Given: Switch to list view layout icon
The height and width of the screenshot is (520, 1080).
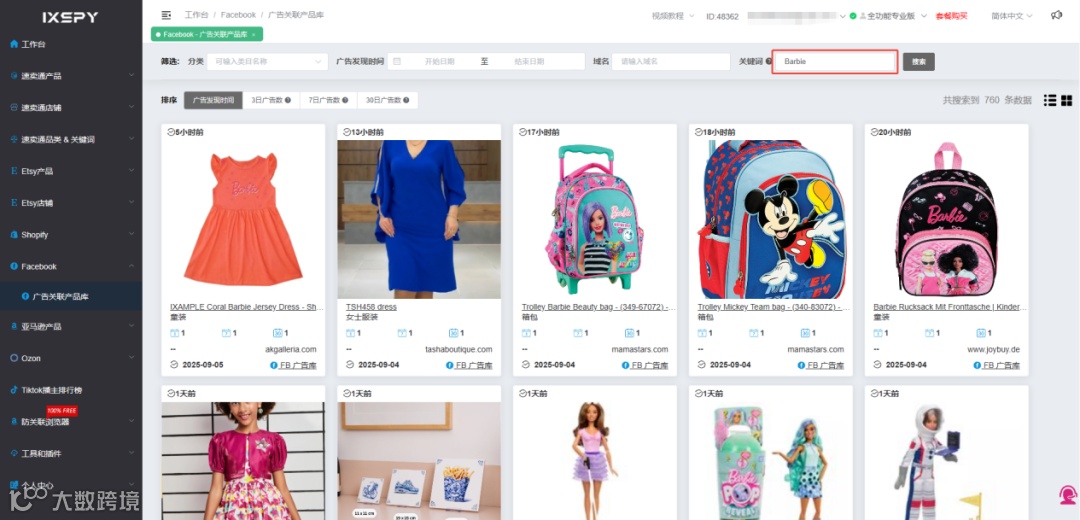Looking at the screenshot, I should tap(1050, 101).
